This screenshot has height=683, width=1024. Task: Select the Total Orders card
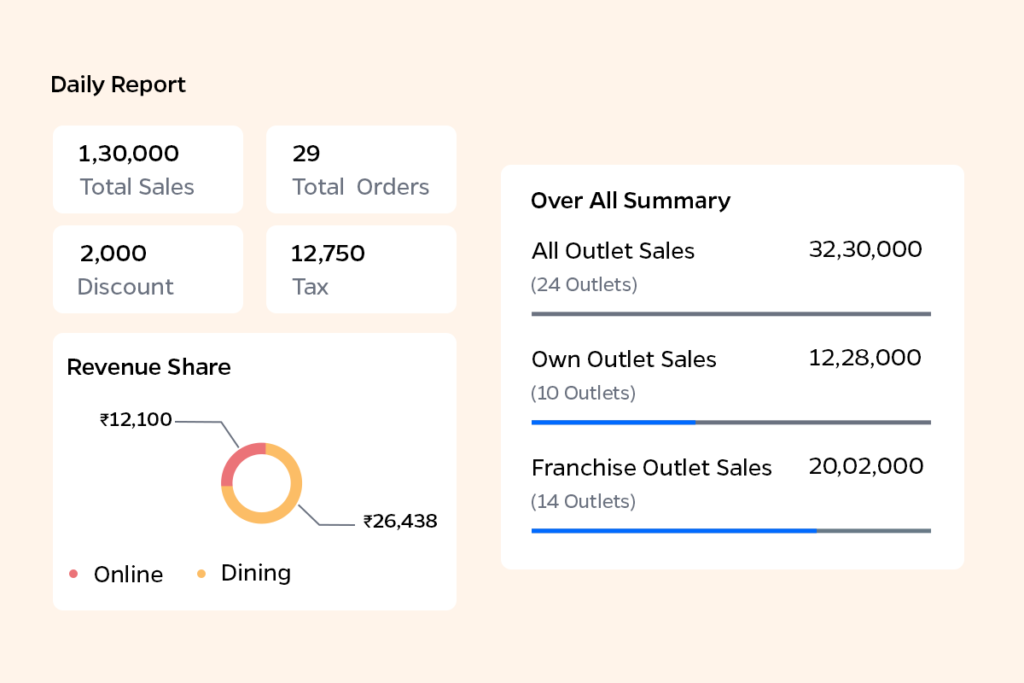click(x=361, y=169)
